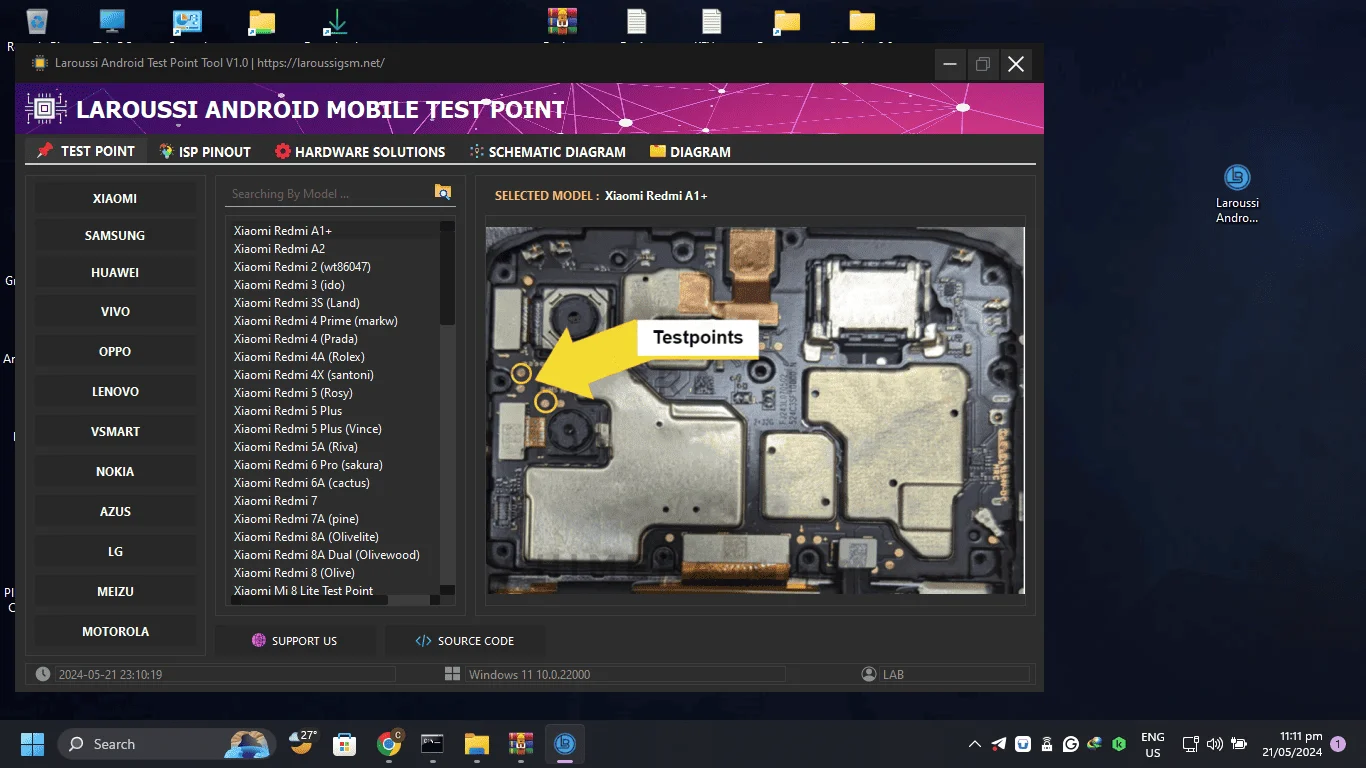1366x768 pixels.
Task: Open the terminal icon in the taskbar
Action: tap(432, 744)
